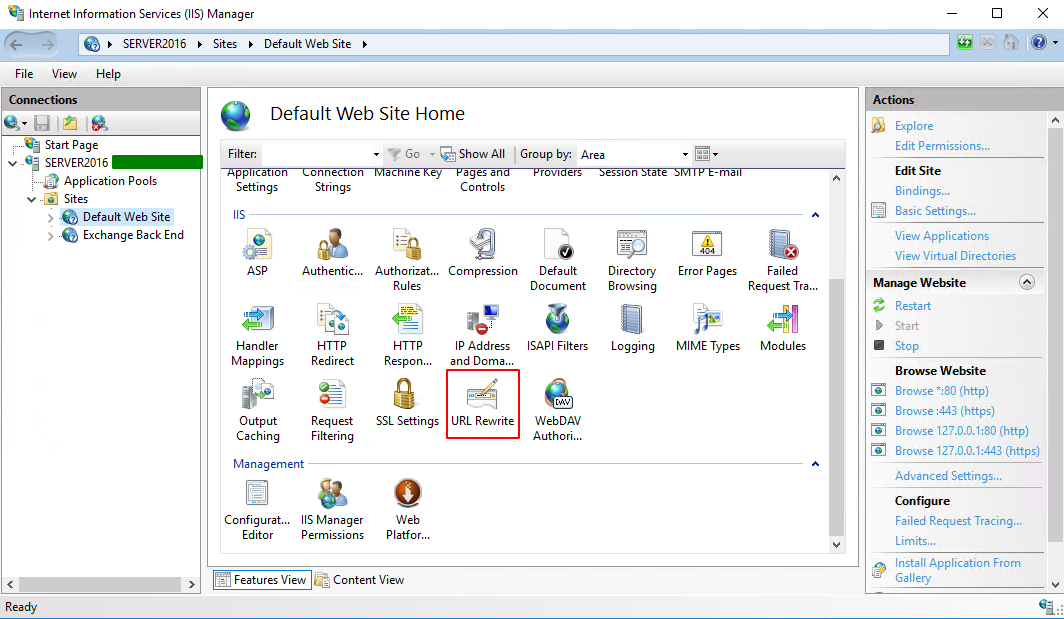
Task: Collapse the Management section group
Action: click(x=815, y=464)
